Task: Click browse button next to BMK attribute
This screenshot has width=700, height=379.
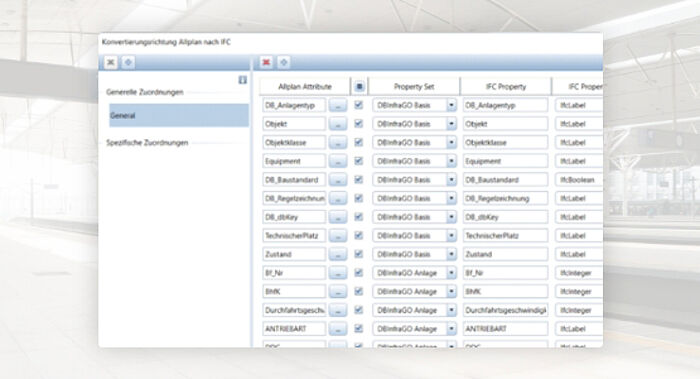Action: pyautogui.click(x=338, y=292)
